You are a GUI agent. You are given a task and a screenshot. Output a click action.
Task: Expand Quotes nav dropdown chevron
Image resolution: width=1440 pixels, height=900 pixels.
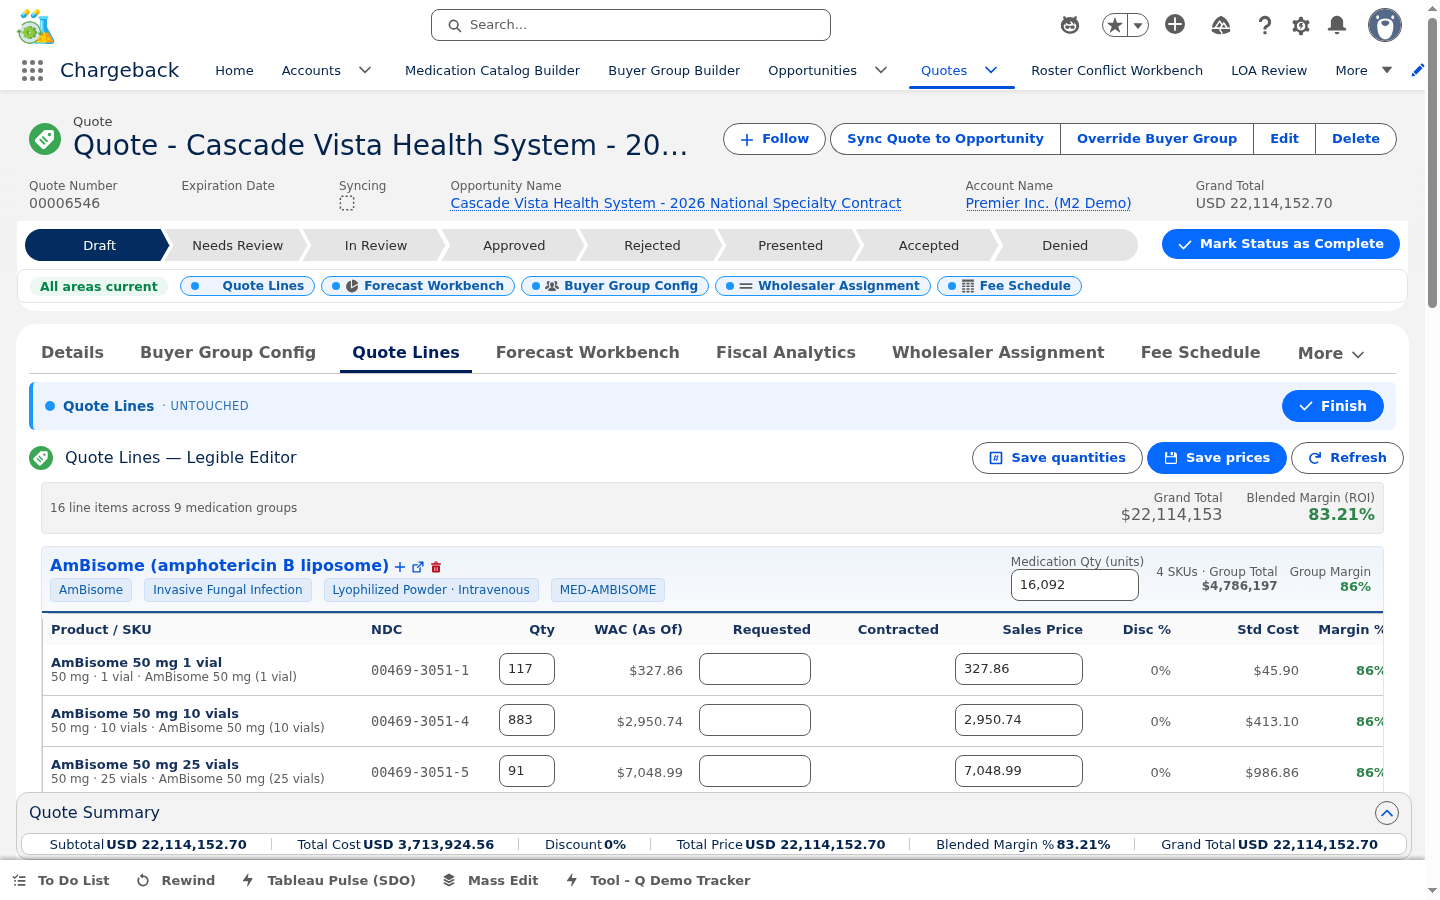(991, 70)
